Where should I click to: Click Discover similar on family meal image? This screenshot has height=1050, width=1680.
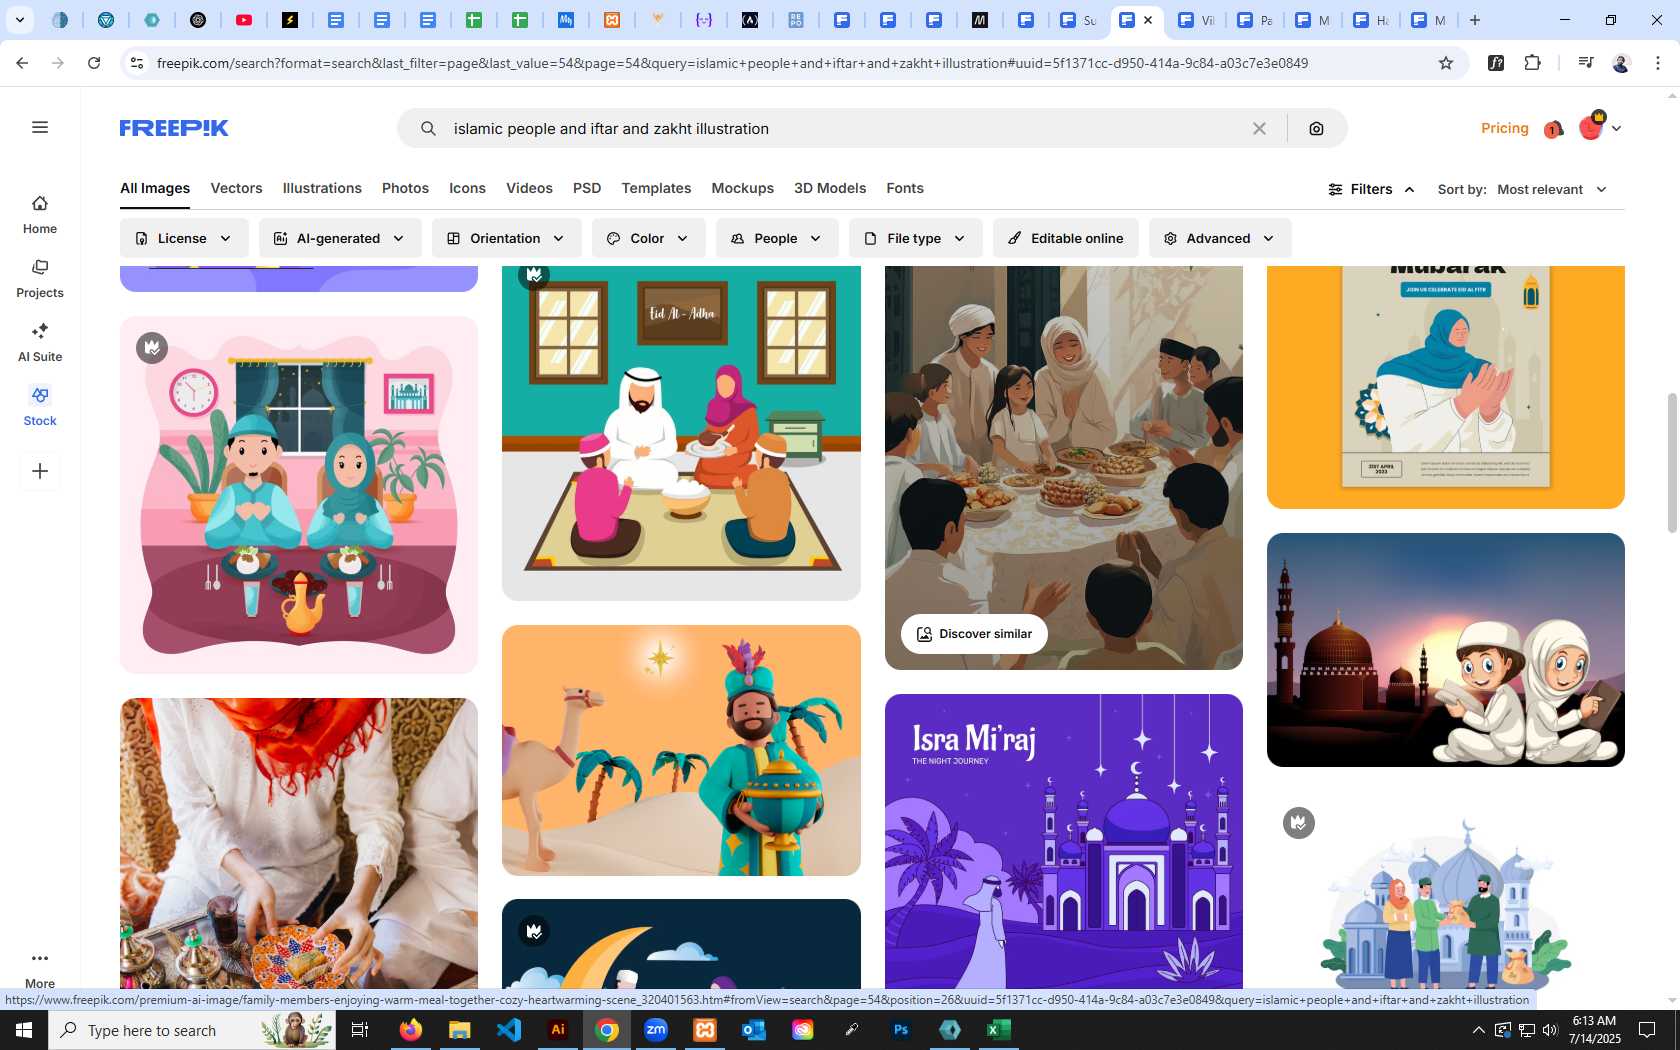[x=974, y=634]
